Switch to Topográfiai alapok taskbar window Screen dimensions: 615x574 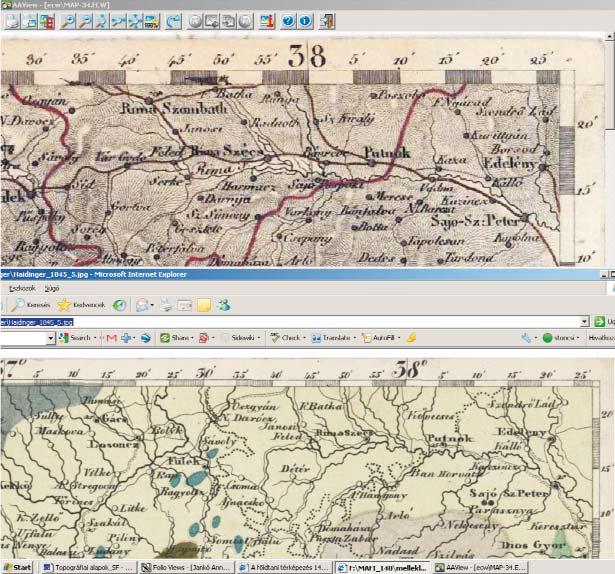(88, 567)
